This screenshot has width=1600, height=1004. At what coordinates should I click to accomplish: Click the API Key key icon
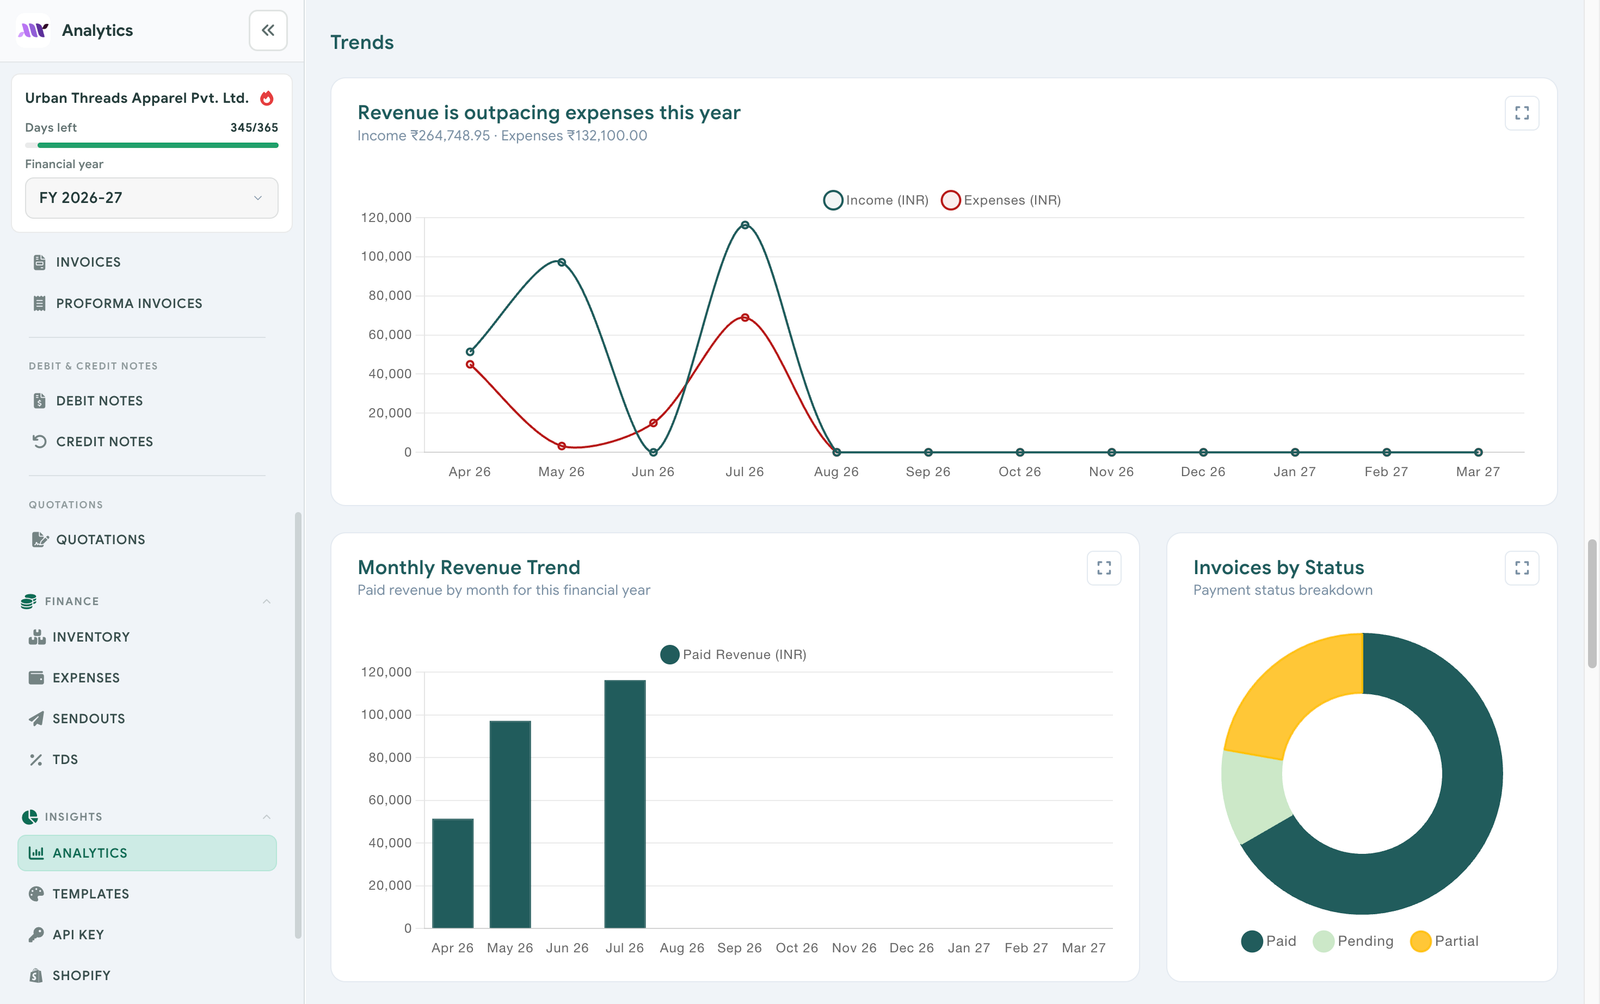coord(36,934)
